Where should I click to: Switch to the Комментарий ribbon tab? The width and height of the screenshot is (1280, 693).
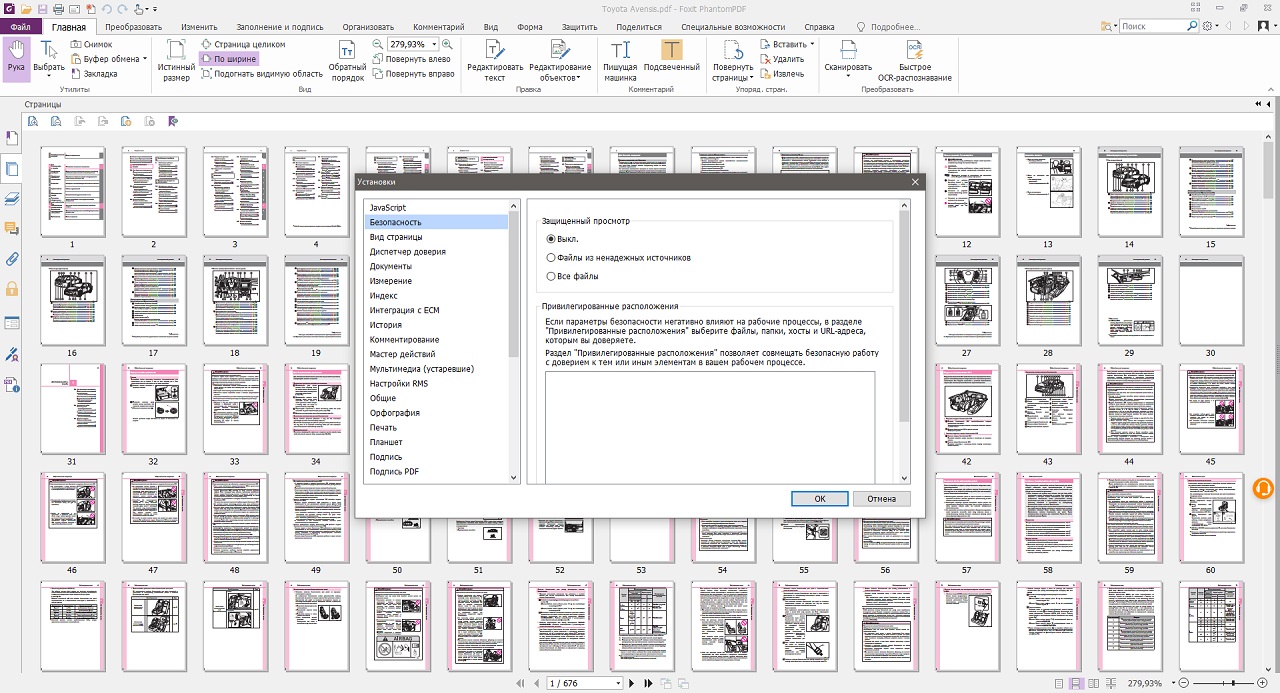pos(438,27)
